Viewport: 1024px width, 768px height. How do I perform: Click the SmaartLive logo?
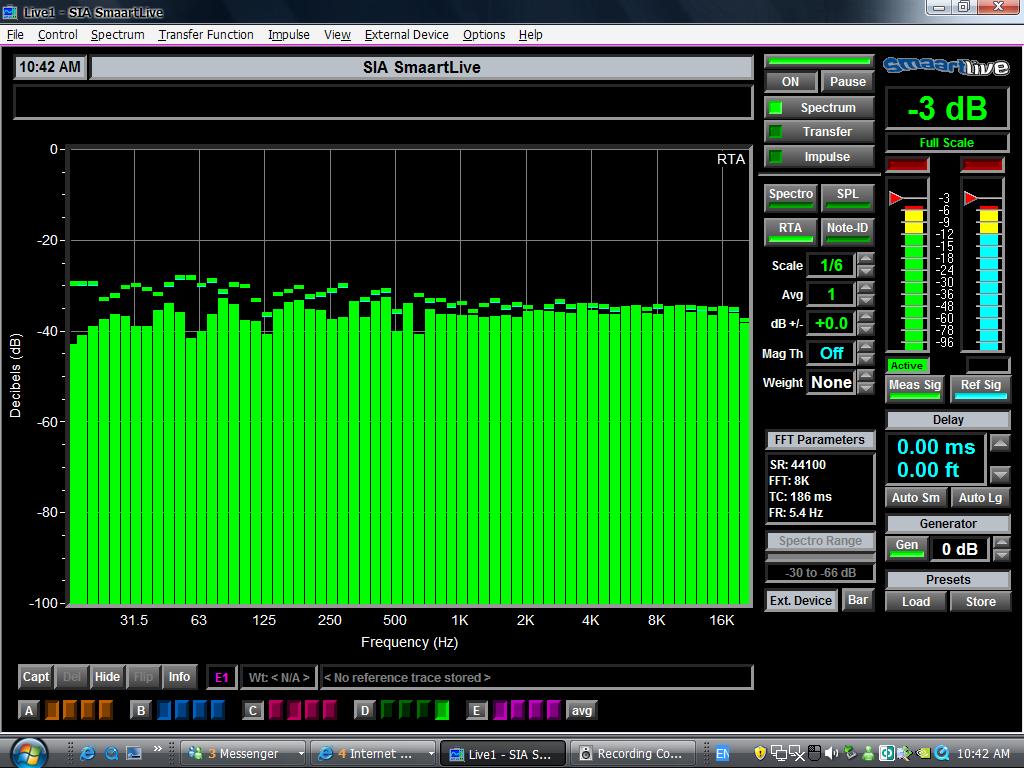click(946, 66)
